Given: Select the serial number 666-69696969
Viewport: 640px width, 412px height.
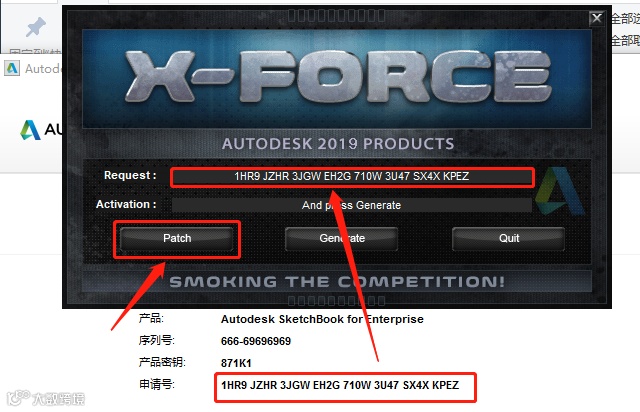Looking at the screenshot, I should (256, 341).
